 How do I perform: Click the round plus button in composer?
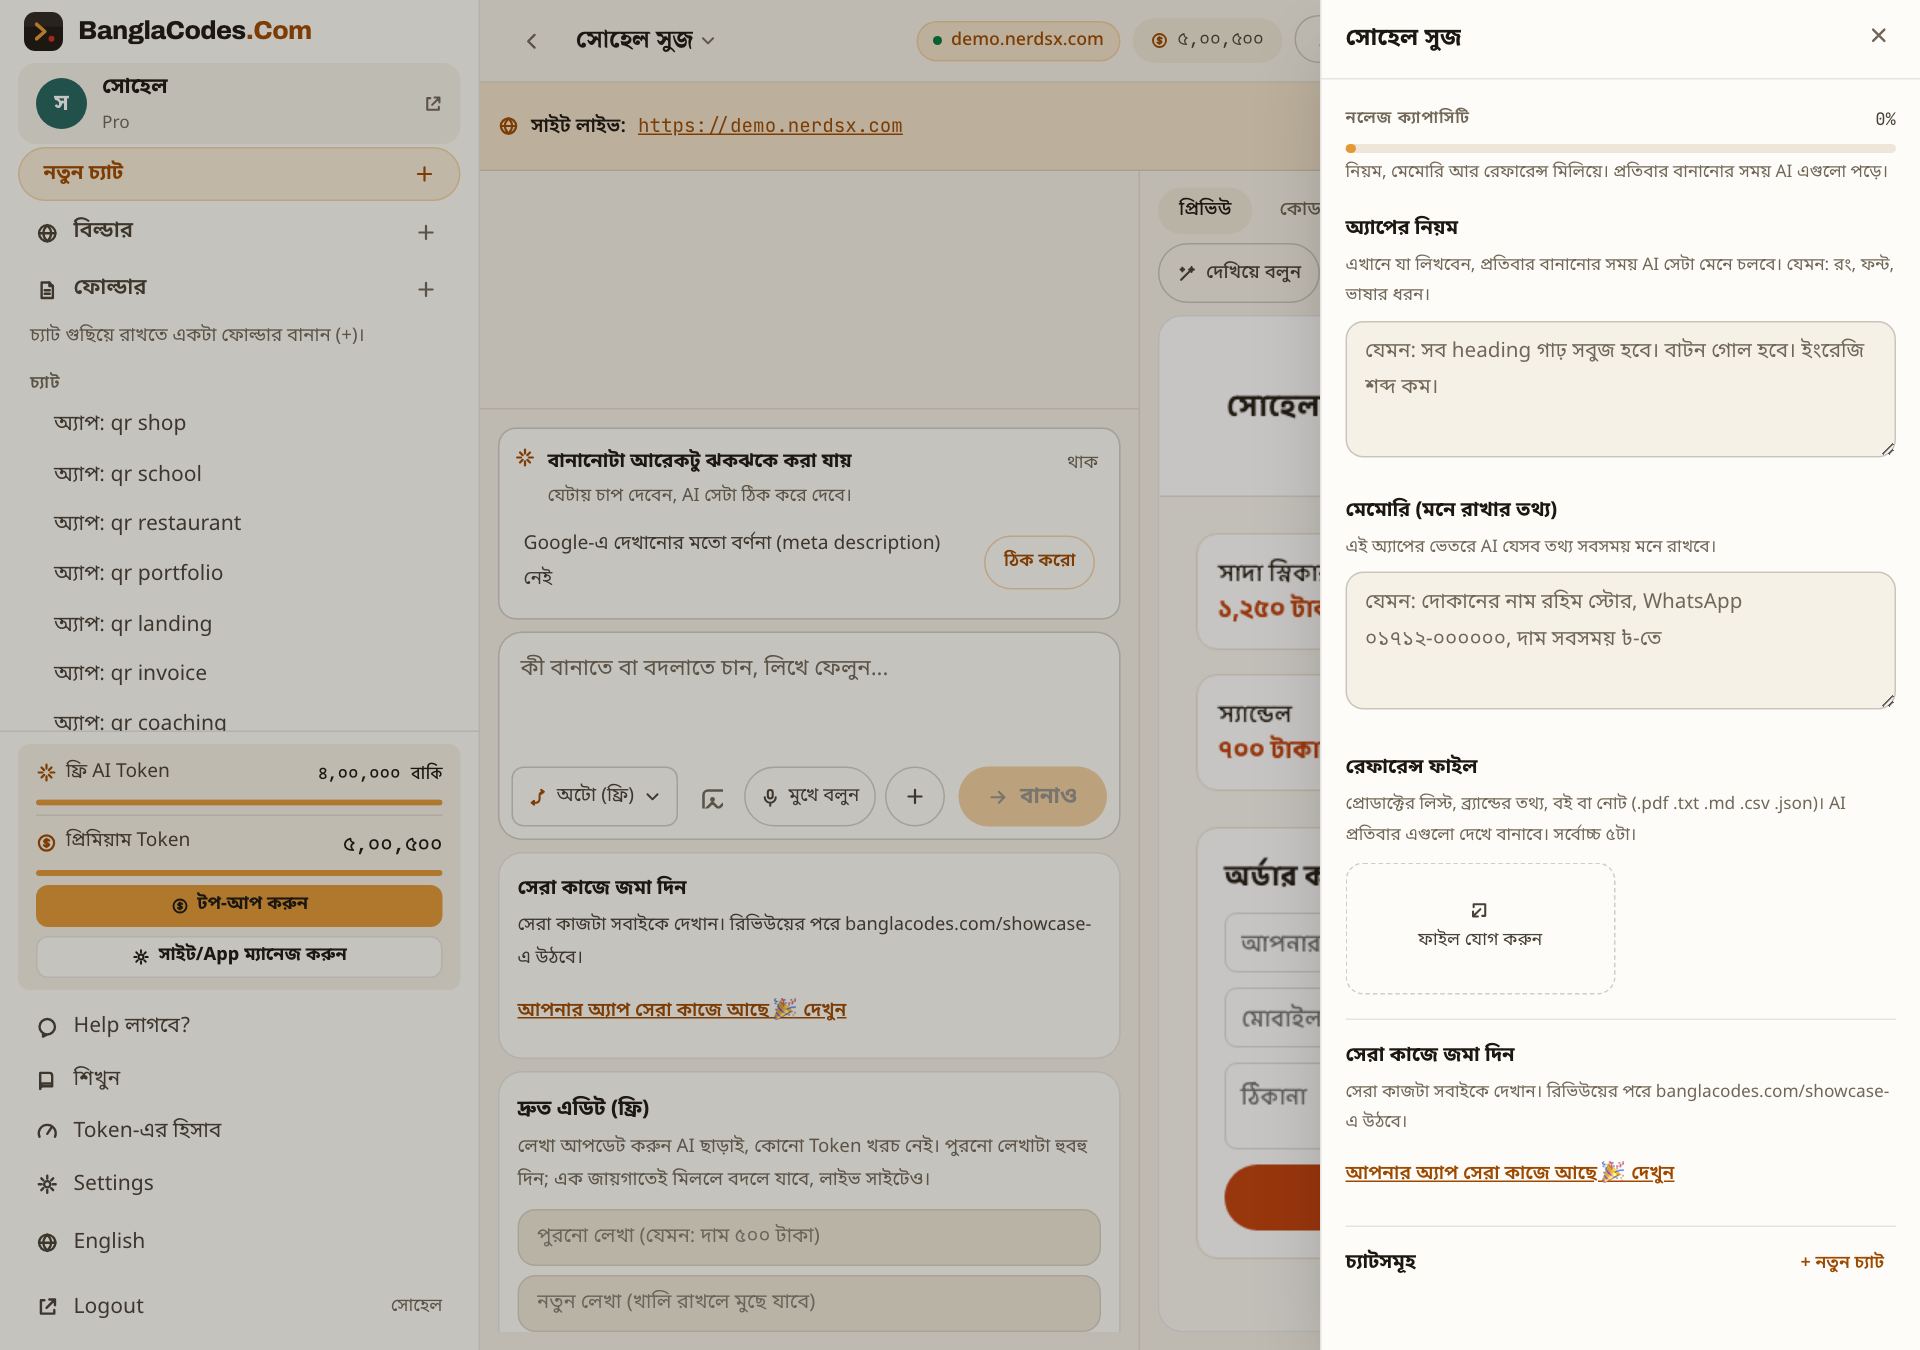[x=914, y=796]
